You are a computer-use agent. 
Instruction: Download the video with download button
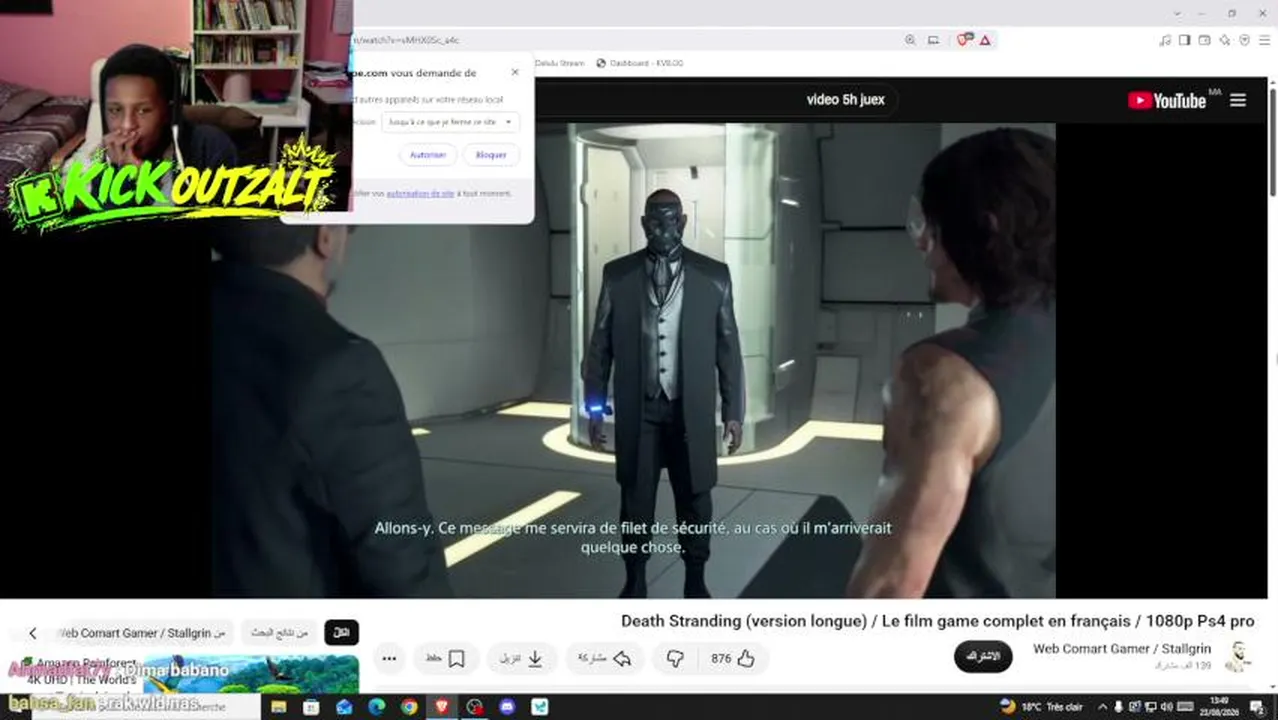[522, 658]
